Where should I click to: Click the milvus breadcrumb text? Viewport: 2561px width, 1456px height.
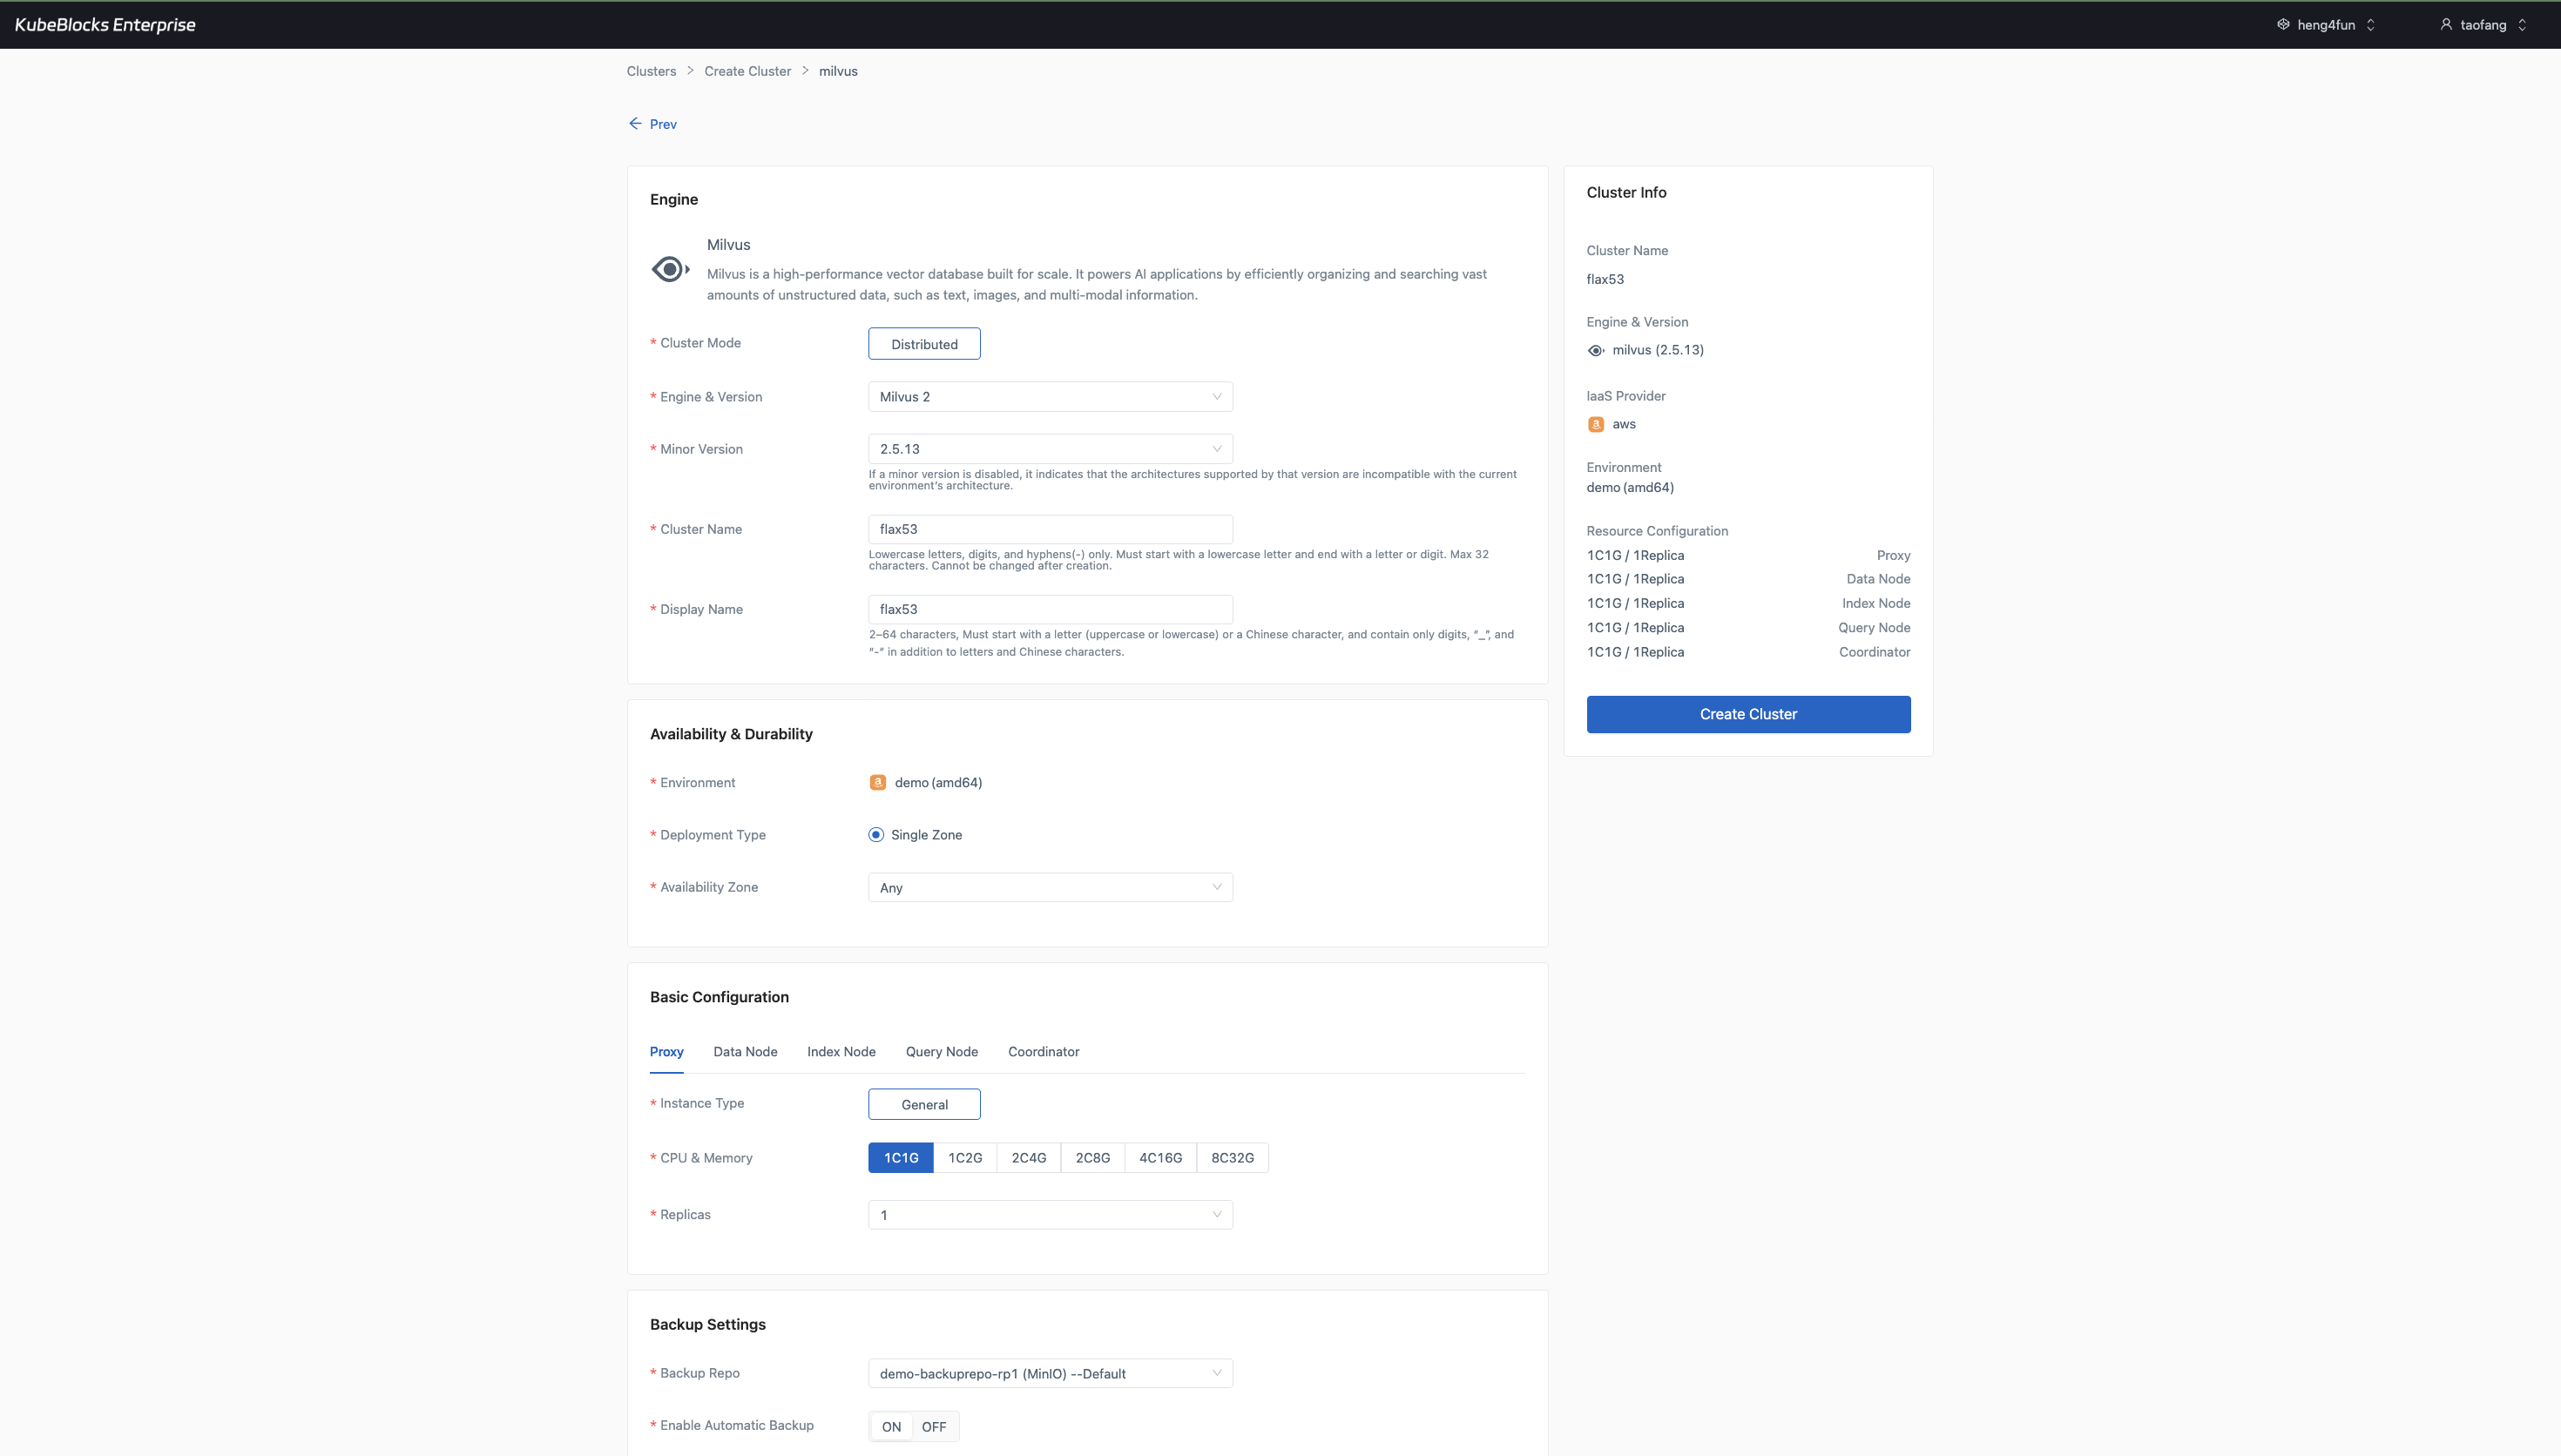[x=838, y=71]
